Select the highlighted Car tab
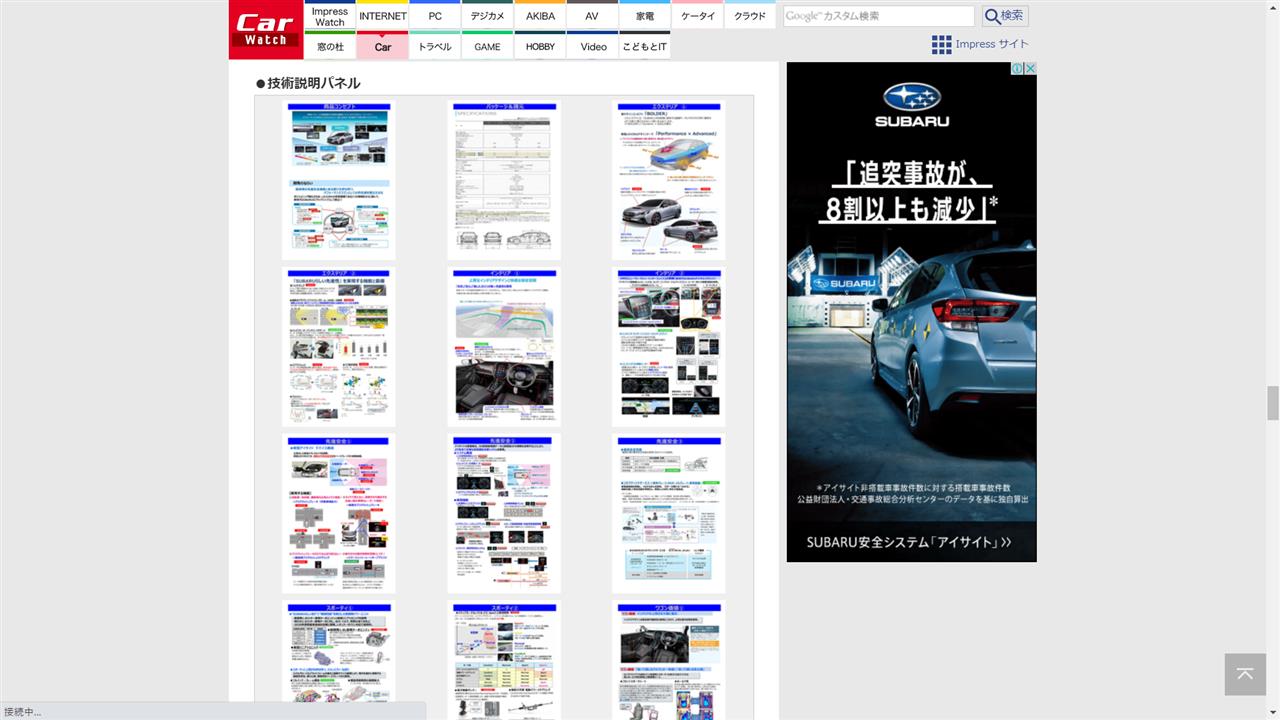Viewport: 1280px width, 720px height. coord(383,46)
